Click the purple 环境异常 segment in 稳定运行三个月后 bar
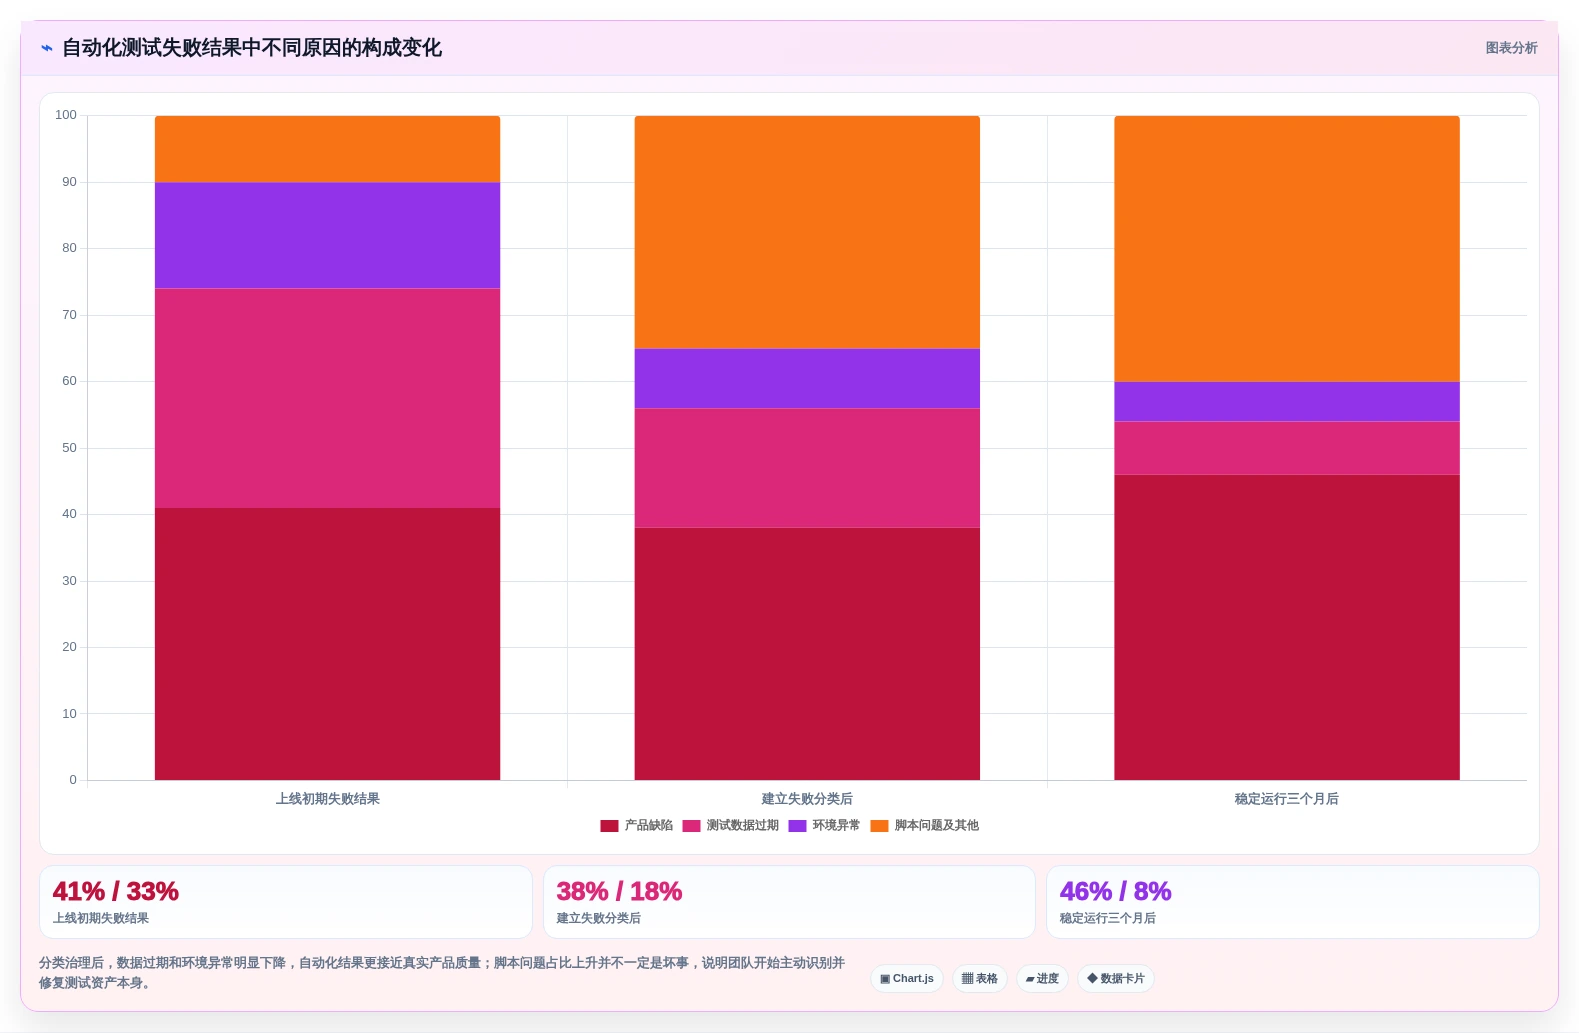1579x1033 pixels. 1287,401
